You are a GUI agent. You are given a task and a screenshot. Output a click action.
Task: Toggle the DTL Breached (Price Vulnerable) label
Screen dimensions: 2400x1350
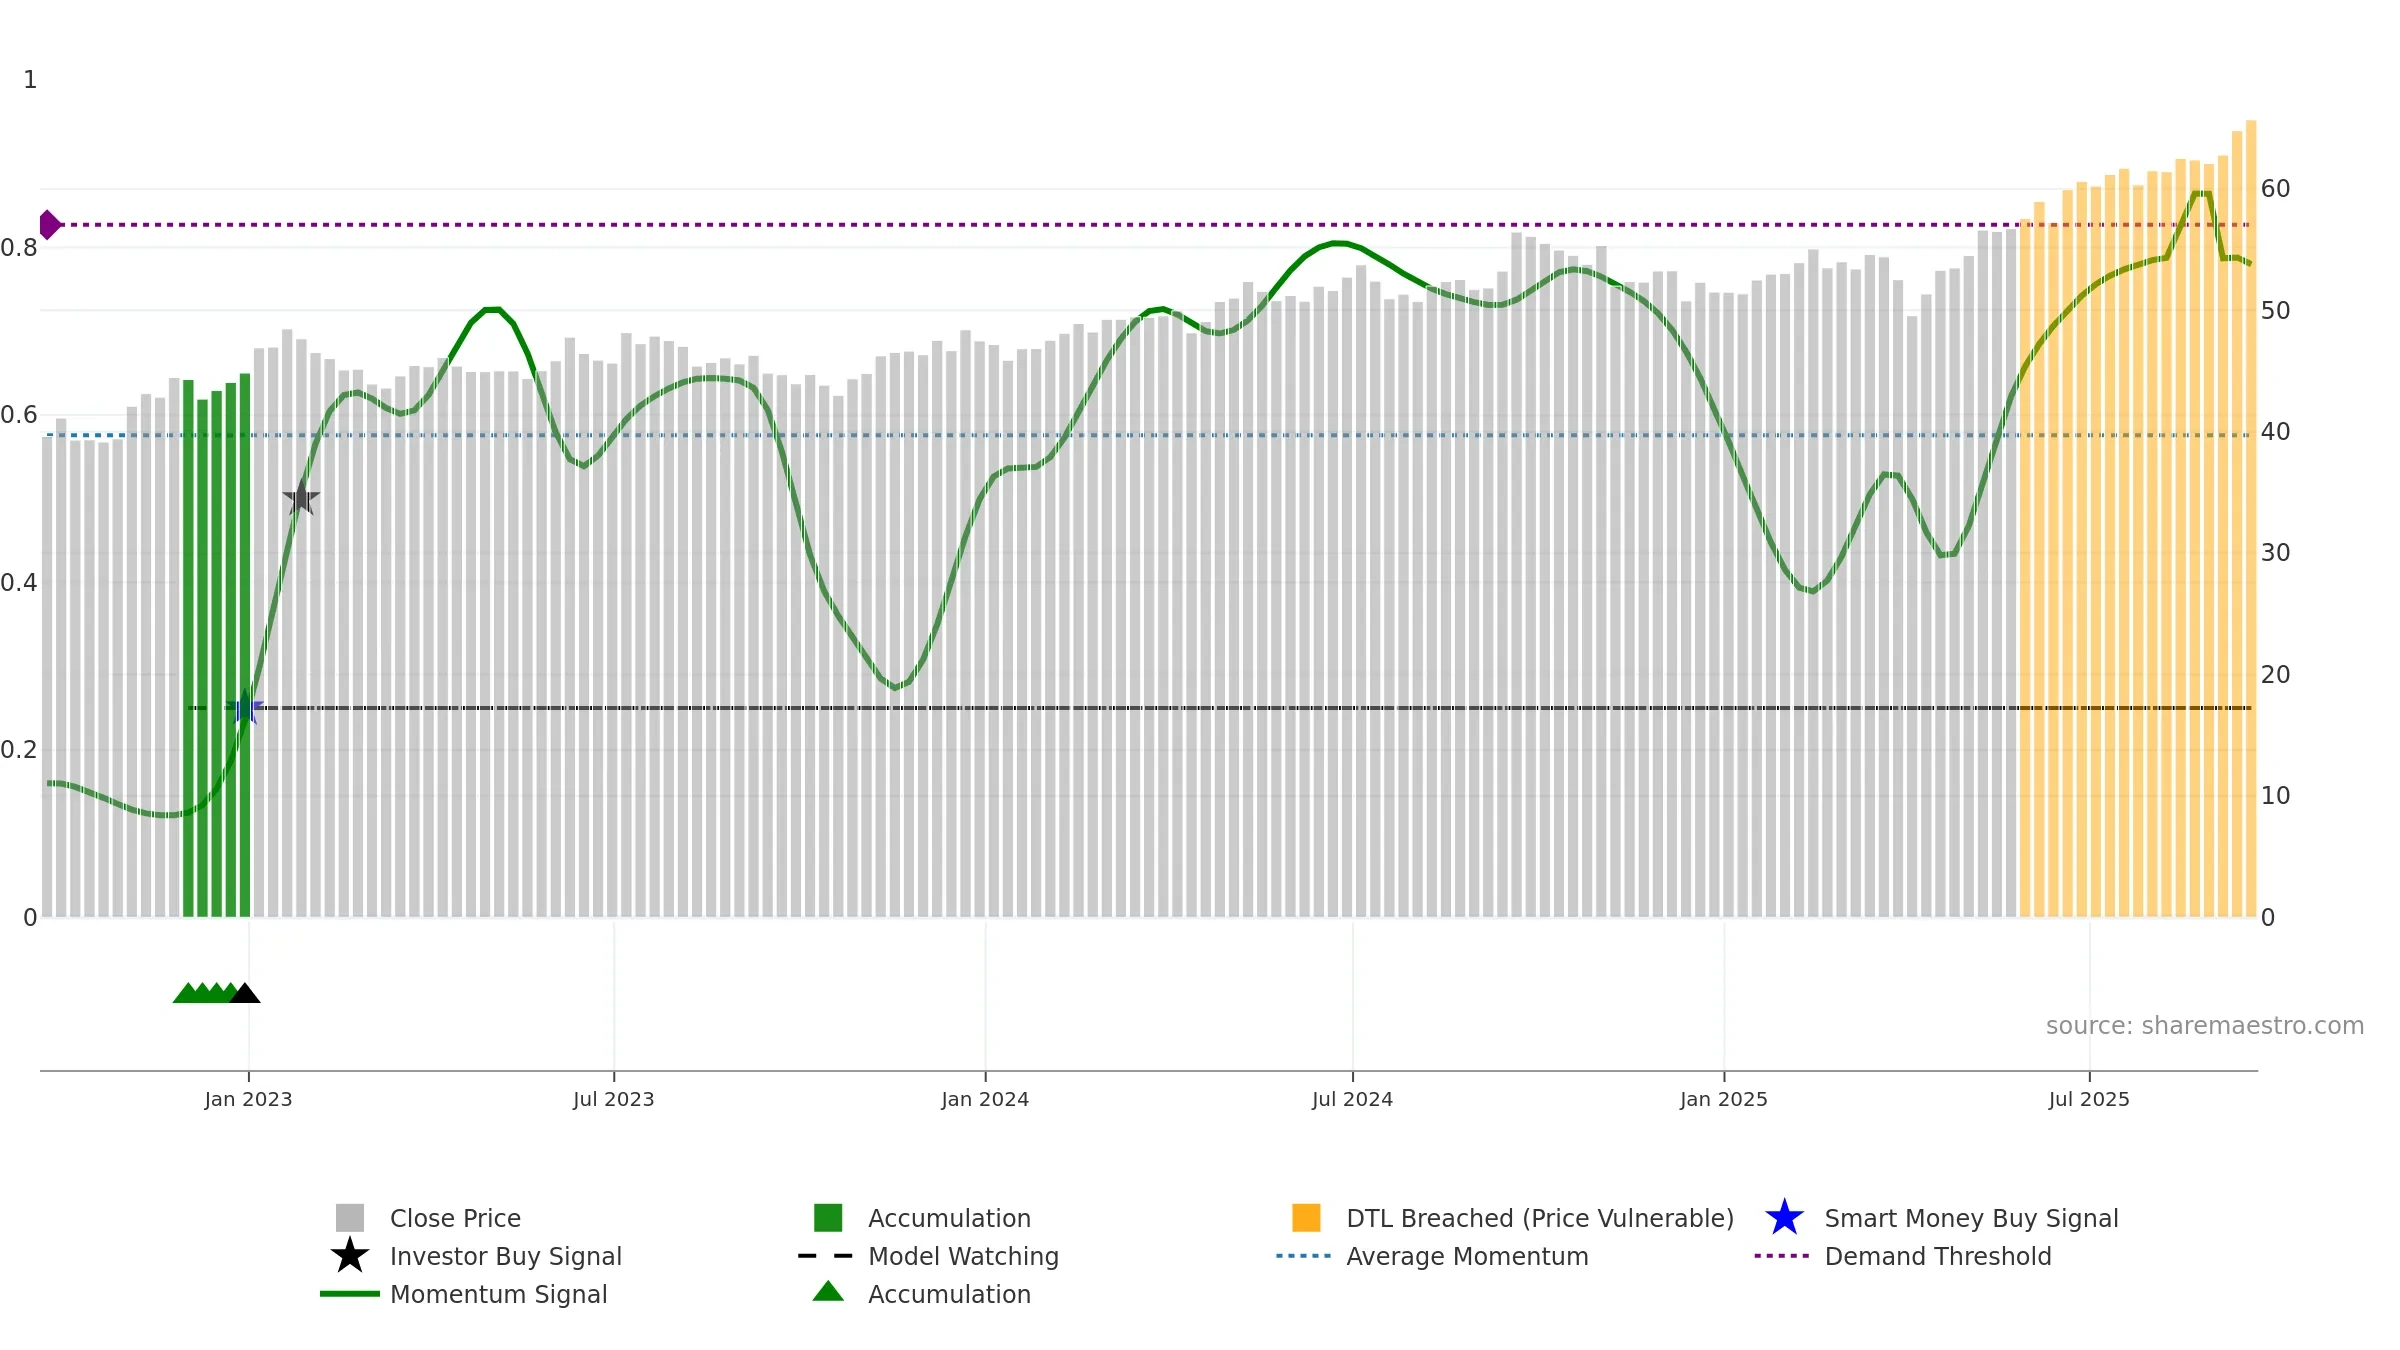tap(1540, 1218)
